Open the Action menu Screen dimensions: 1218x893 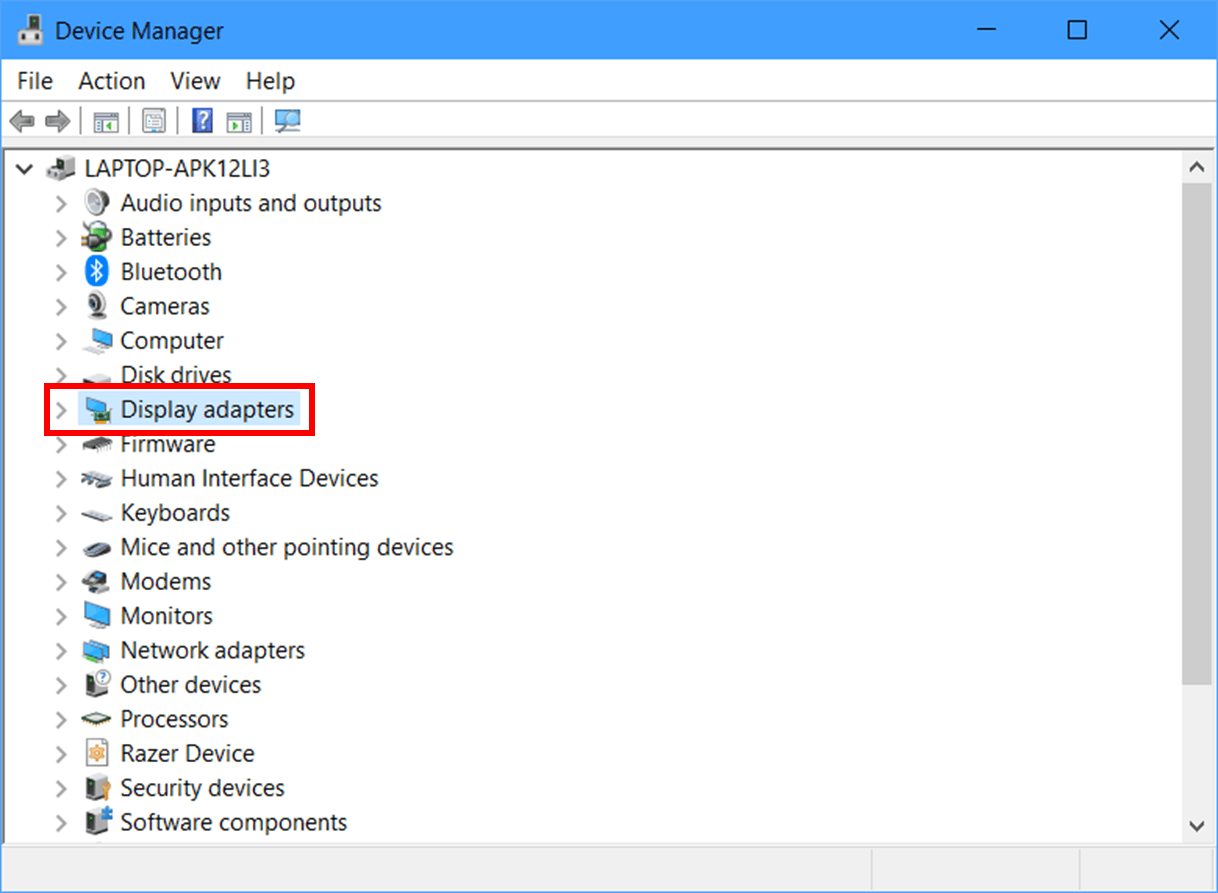coord(110,81)
